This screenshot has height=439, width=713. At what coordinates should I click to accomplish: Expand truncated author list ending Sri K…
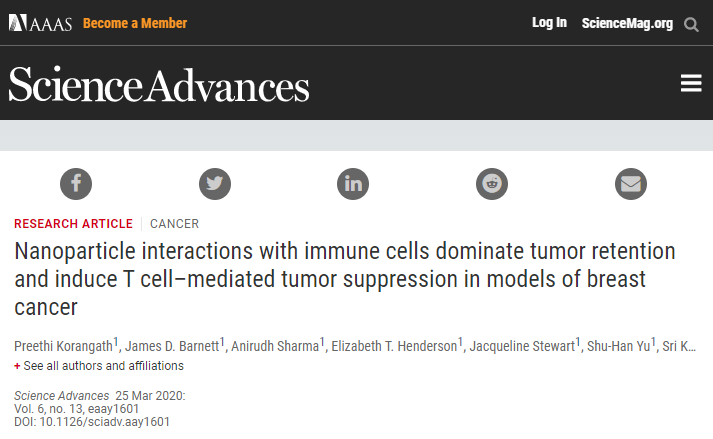[x=679, y=347]
